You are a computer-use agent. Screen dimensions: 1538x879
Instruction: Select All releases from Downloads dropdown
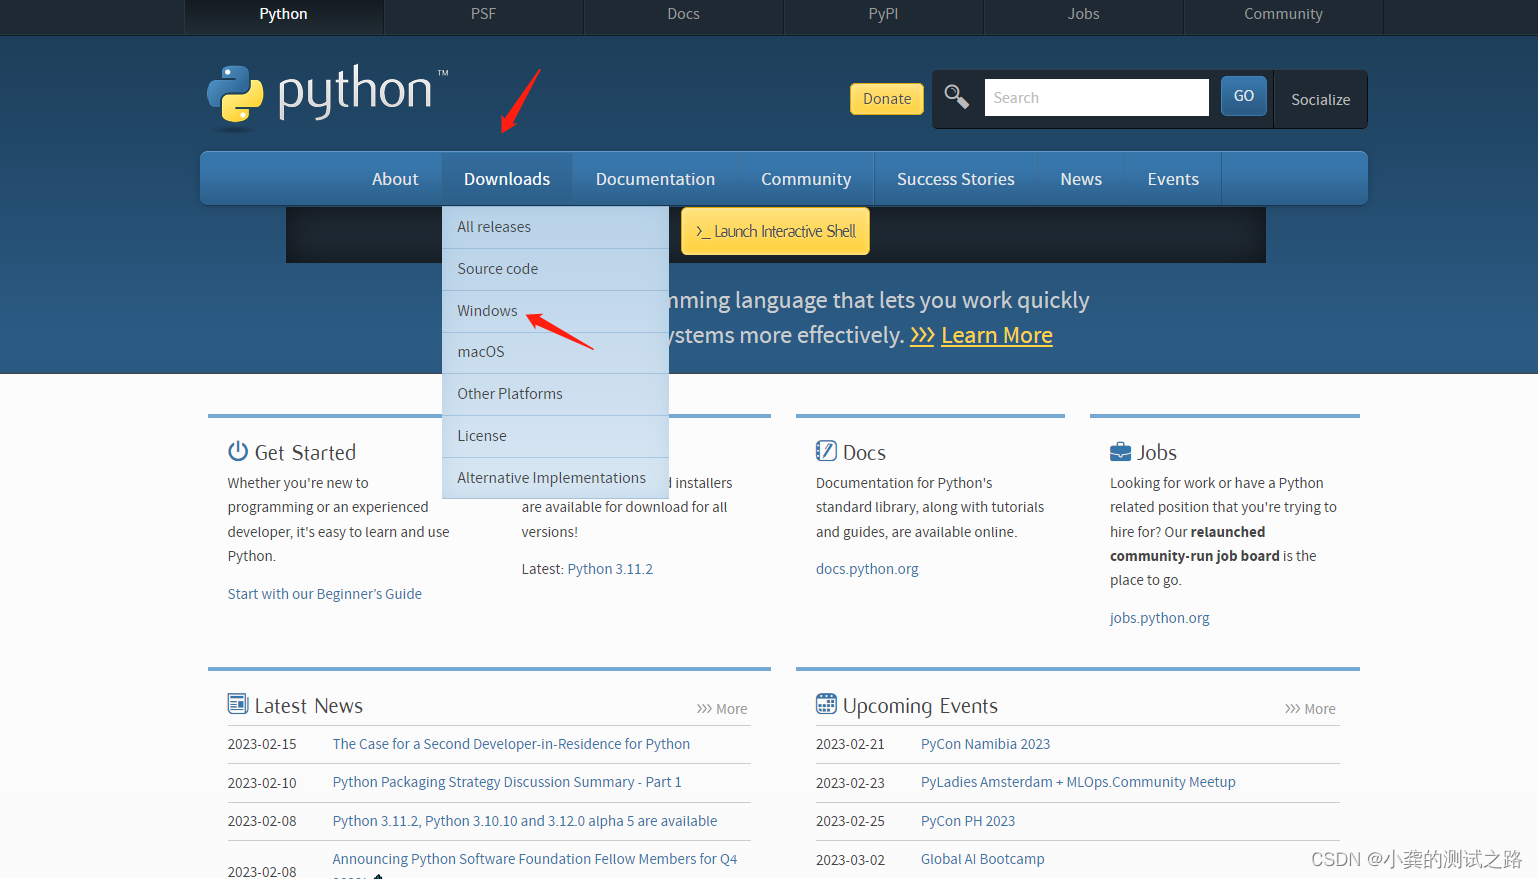[x=555, y=227]
